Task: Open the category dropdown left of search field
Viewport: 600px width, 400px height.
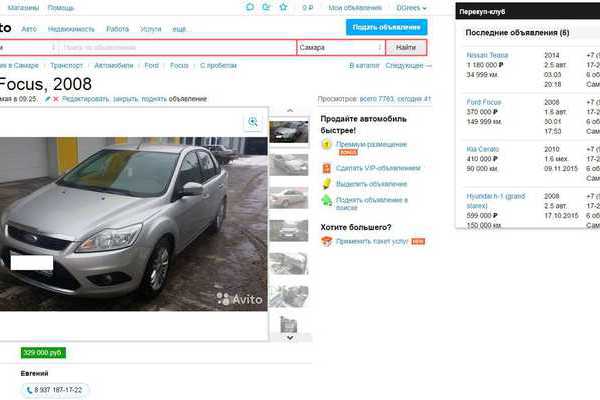Action: click(29, 47)
